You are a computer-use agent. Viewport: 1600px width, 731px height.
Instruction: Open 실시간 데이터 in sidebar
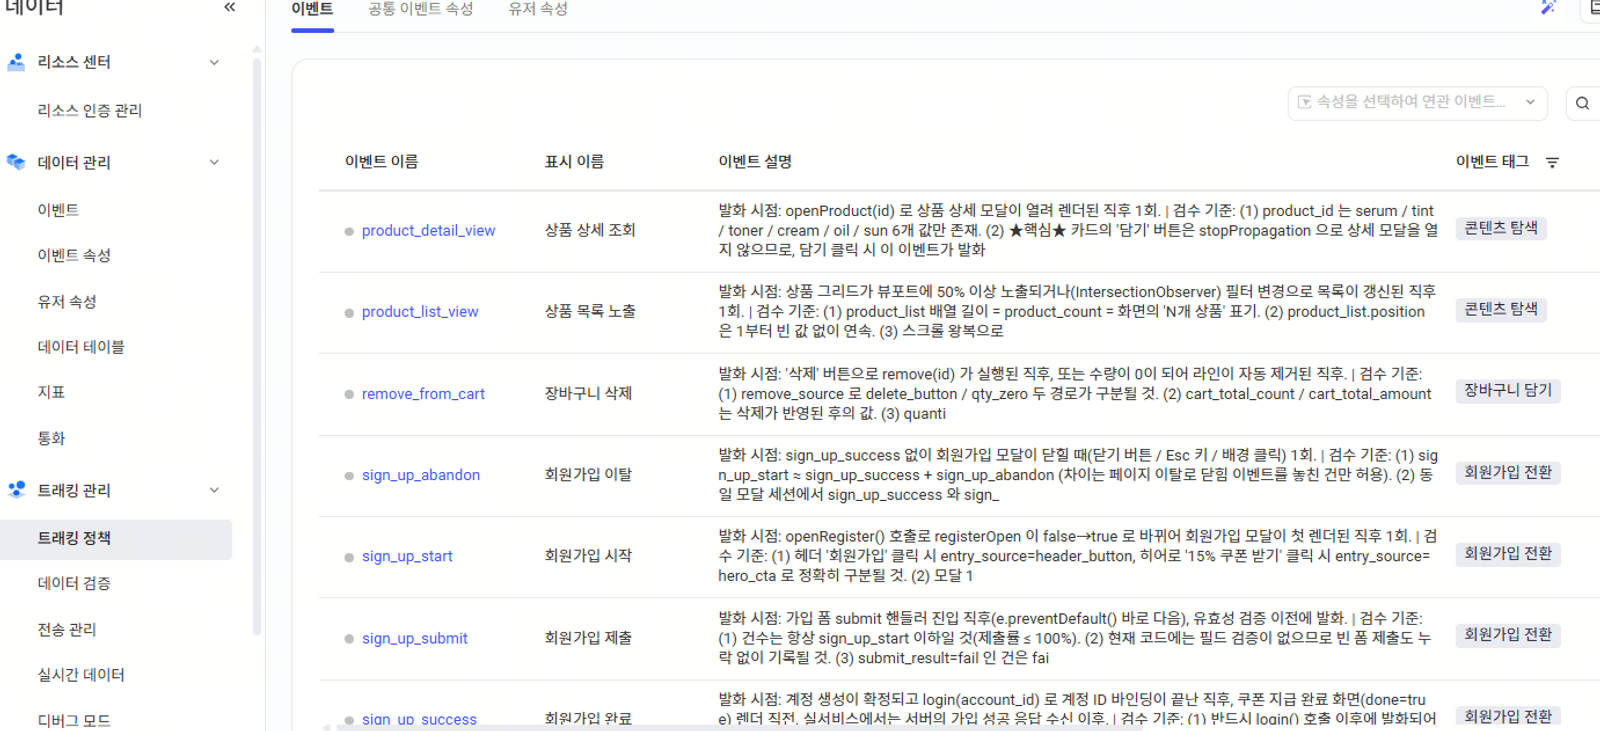81,675
